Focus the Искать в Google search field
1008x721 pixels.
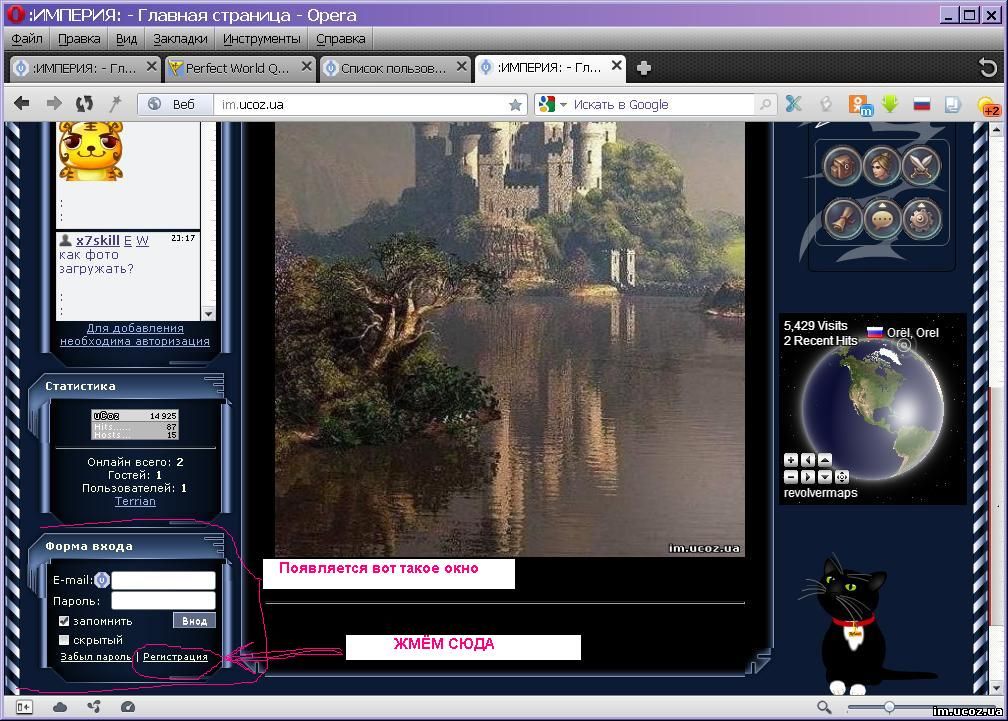coord(662,104)
